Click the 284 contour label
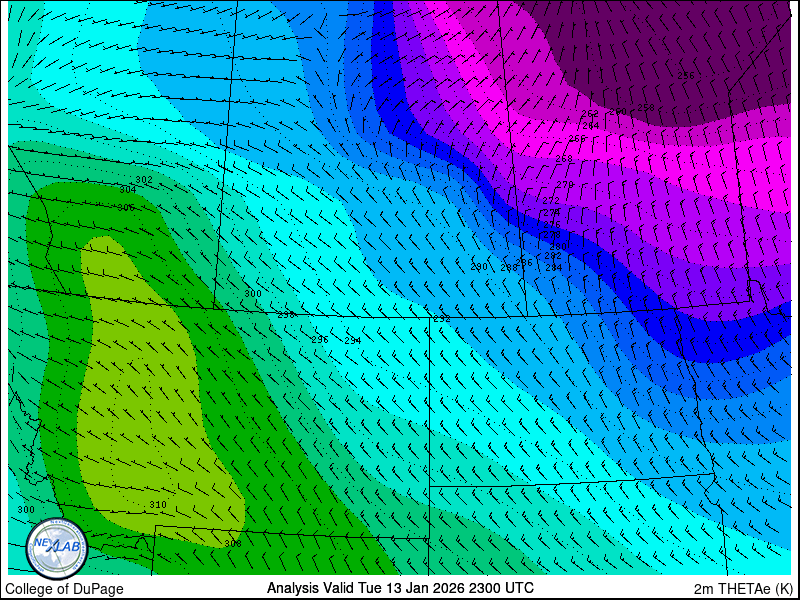800x600 pixels. point(554,267)
